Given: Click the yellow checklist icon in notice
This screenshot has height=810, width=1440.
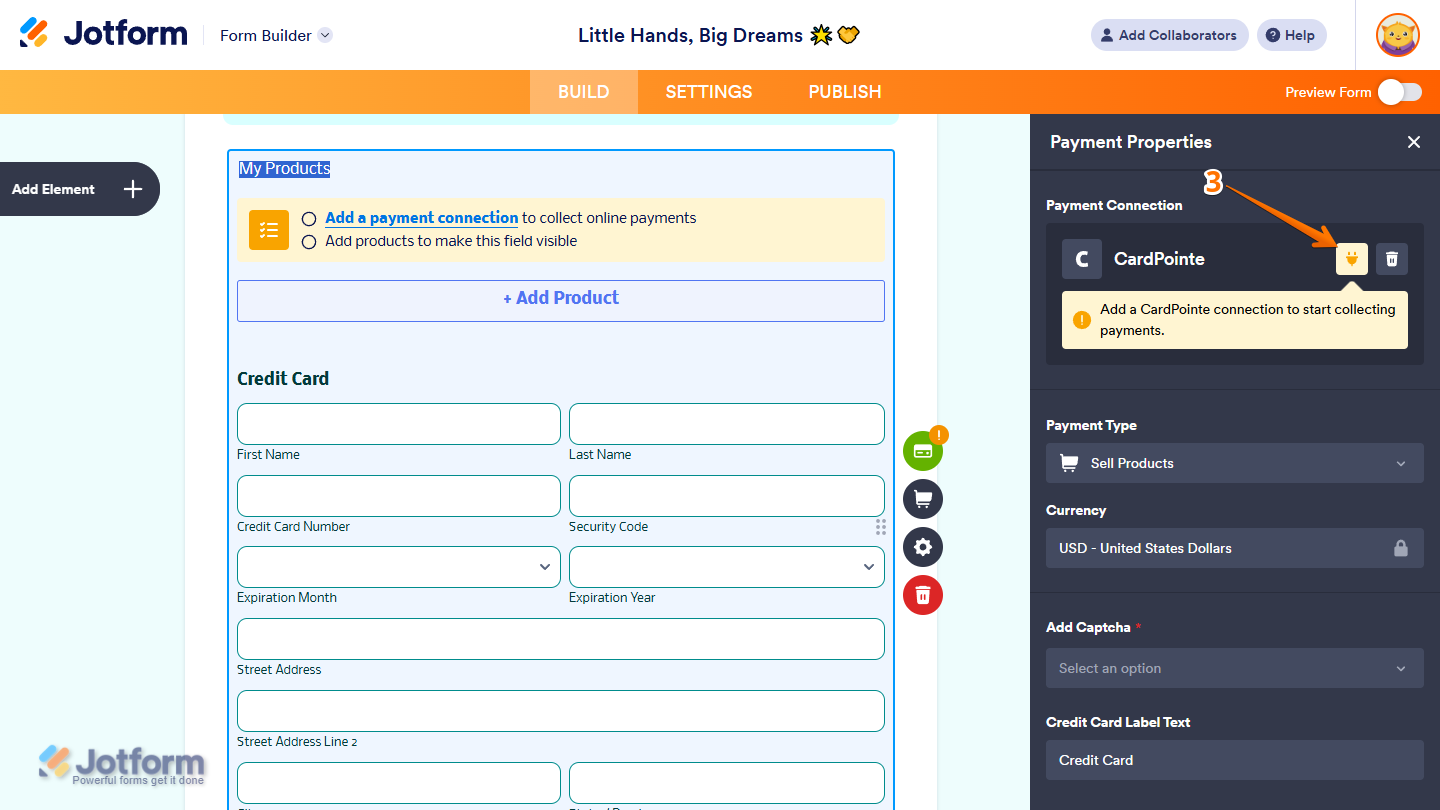Looking at the screenshot, I should pyautogui.click(x=269, y=230).
